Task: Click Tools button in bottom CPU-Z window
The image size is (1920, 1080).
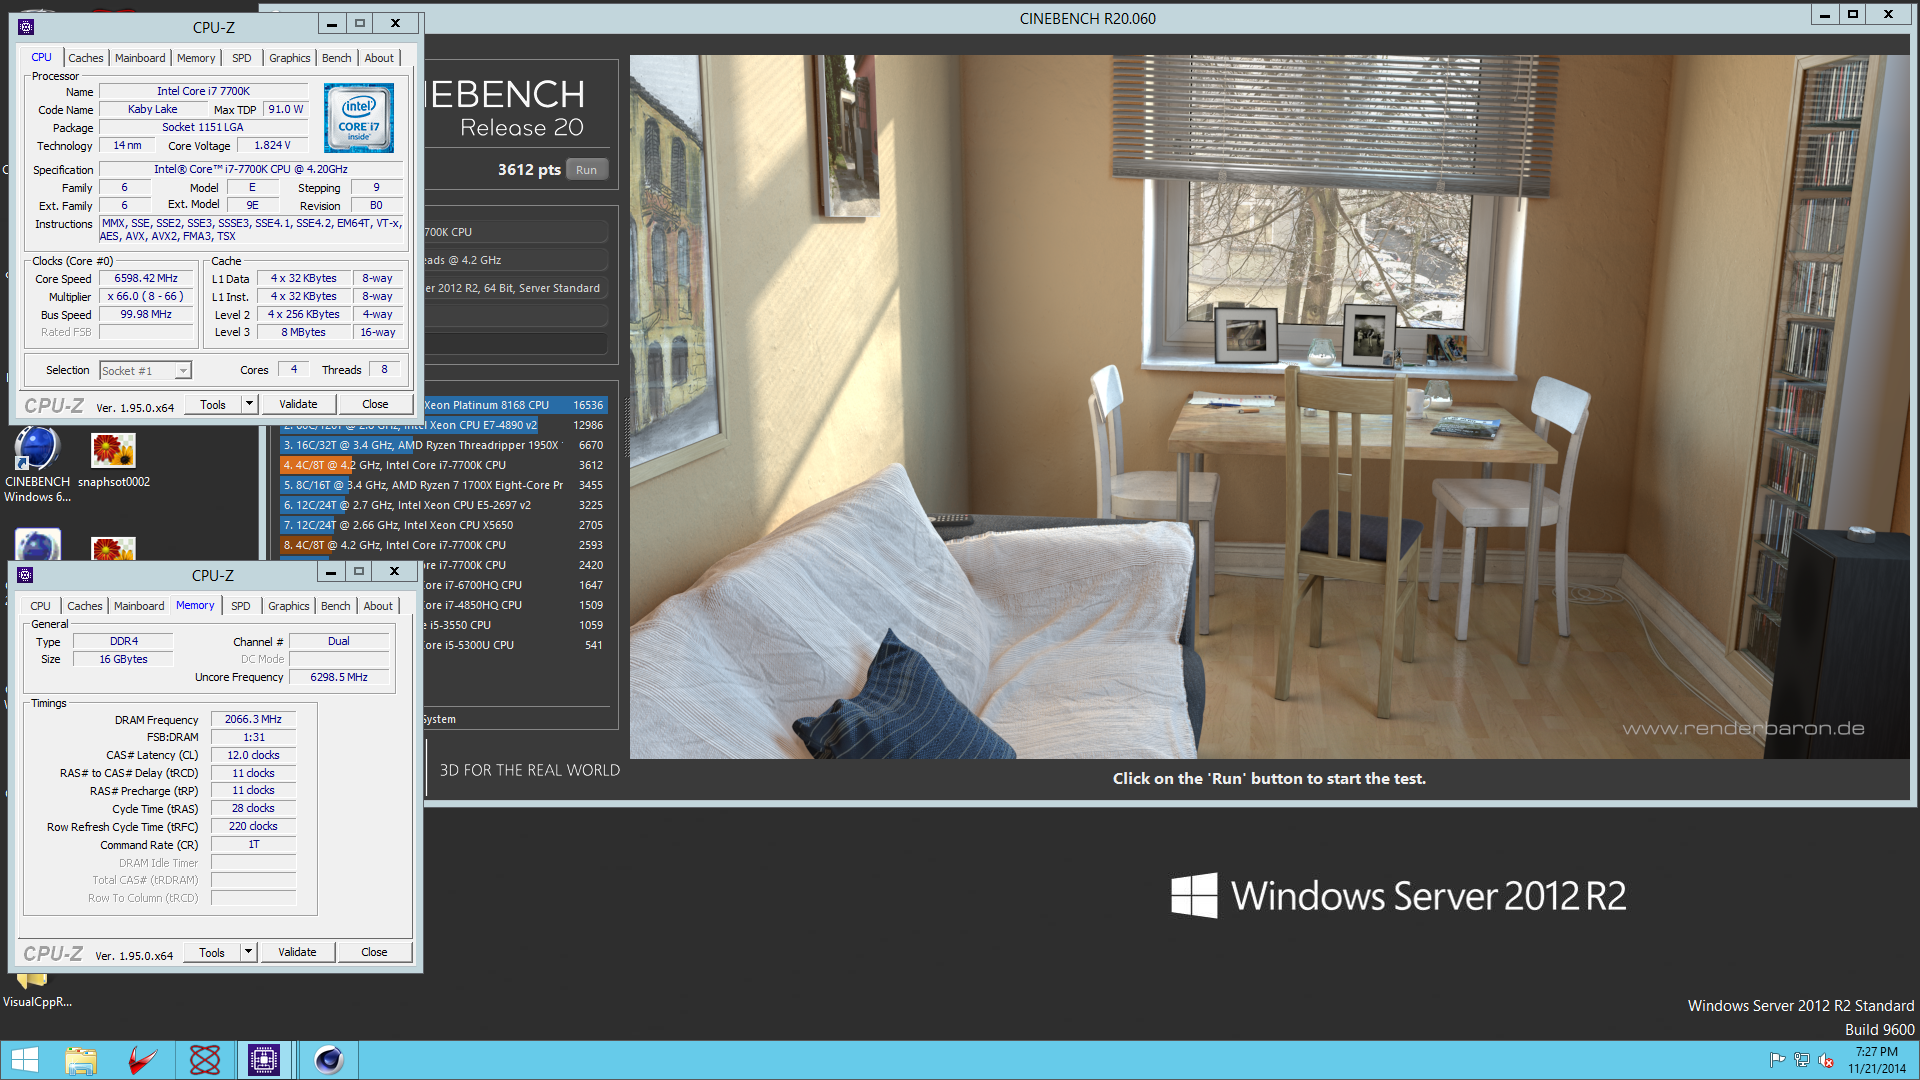Action: click(x=212, y=952)
